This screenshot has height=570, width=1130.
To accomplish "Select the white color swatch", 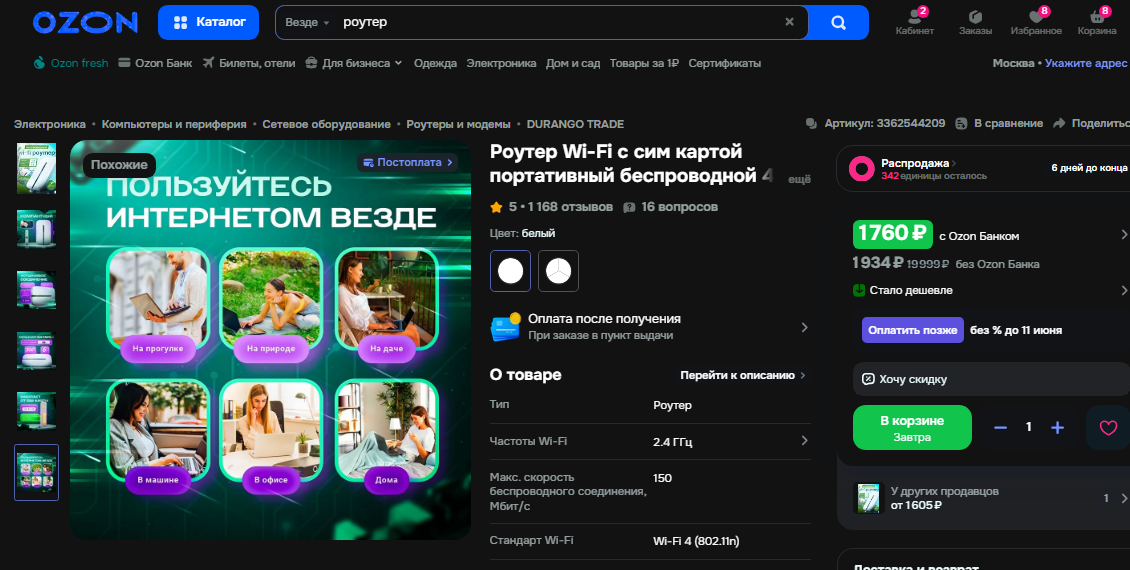I will (x=510, y=271).
